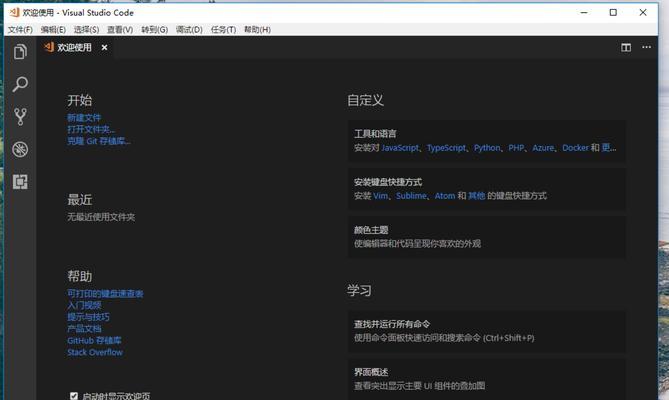Image resolution: width=669 pixels, height=400 pixels.
Task: Install Azure support via its link
Action: 543,148
